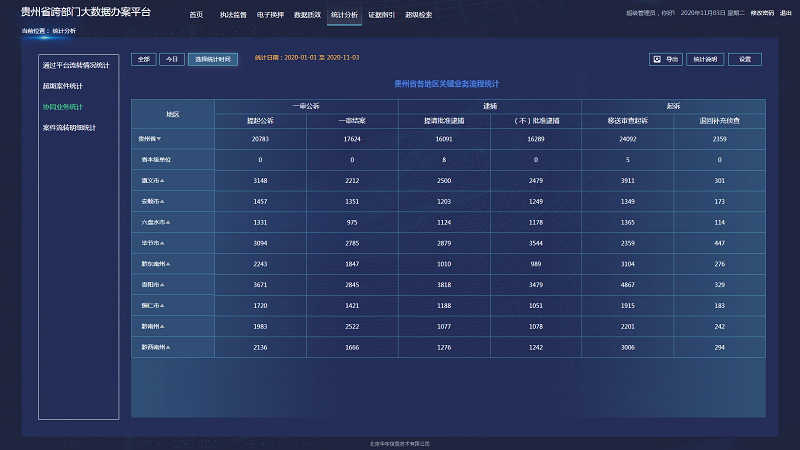Image resolution: width=800 pixels, height=450 pixels.
Task: Collapse the 贵州省 row arrow
Action: [x=159, y=139]
